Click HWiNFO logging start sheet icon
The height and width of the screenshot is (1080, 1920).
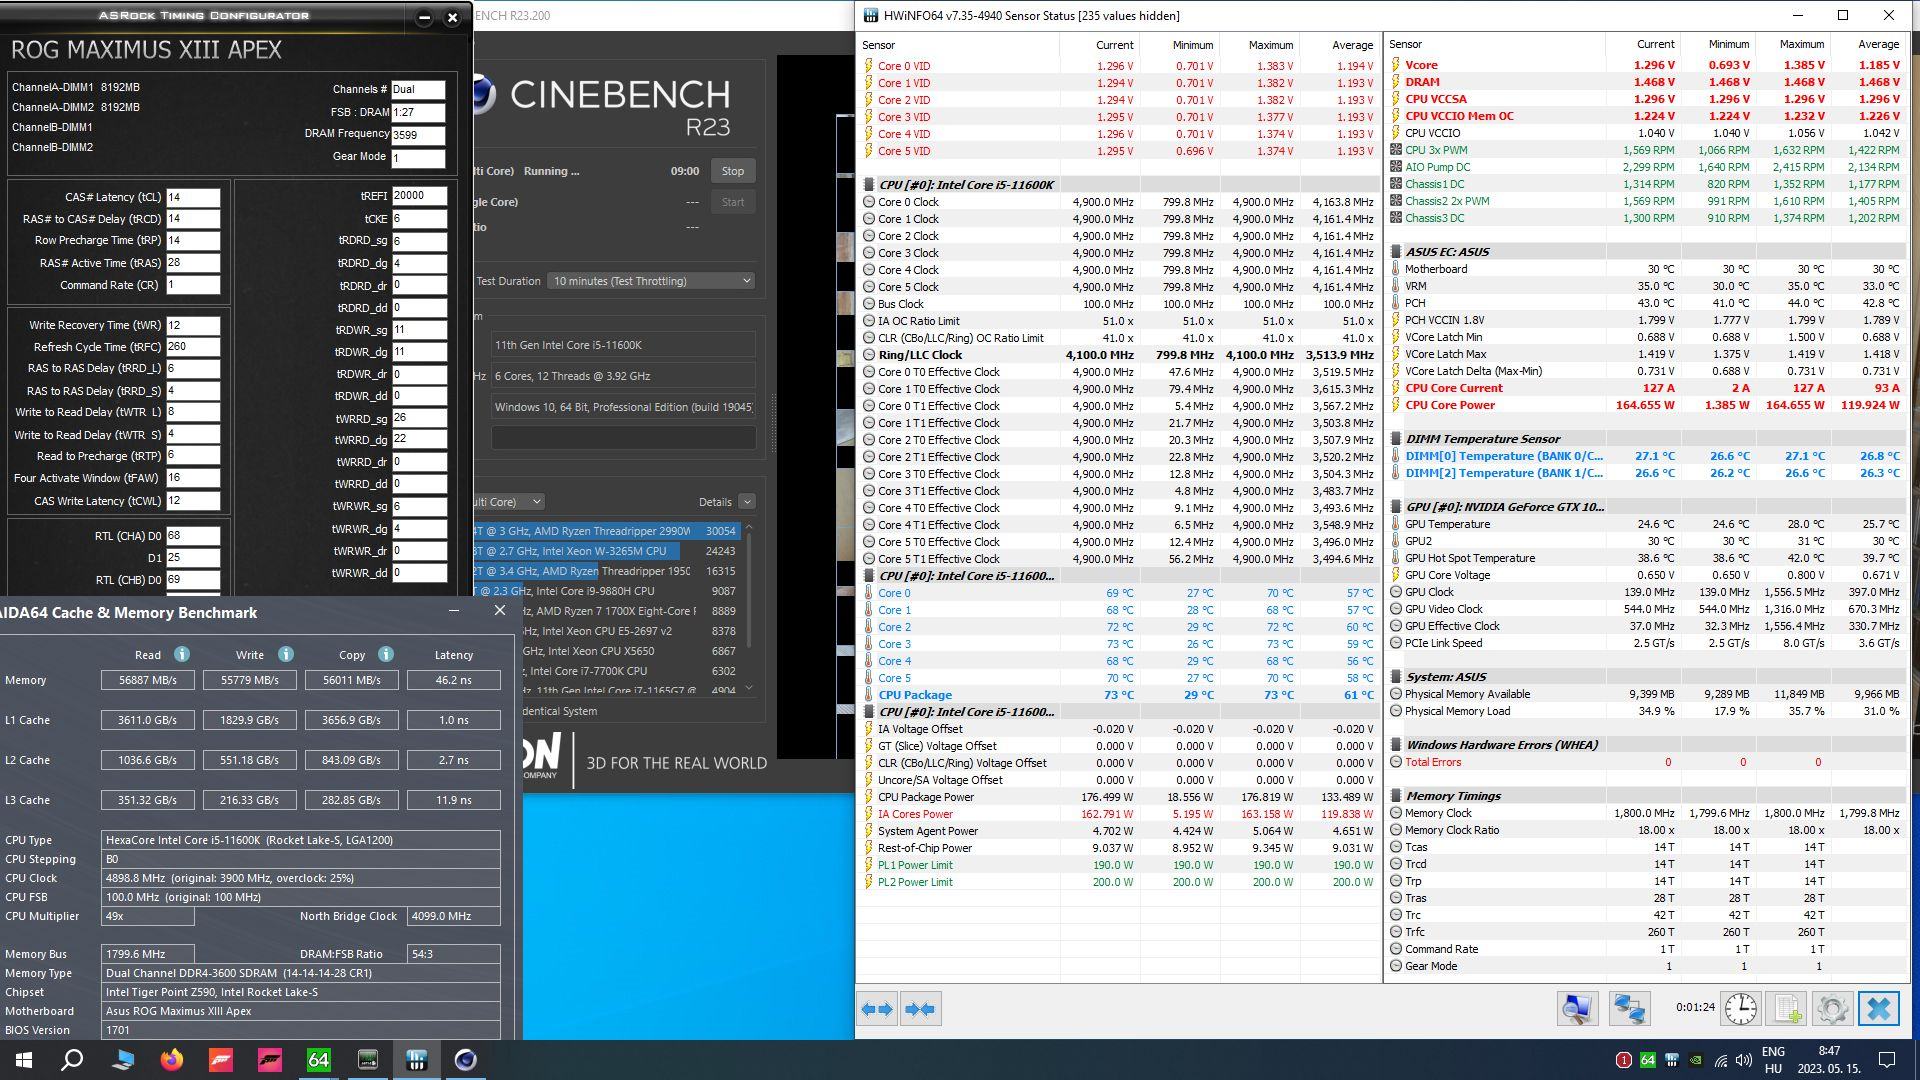[1787, 1008]
